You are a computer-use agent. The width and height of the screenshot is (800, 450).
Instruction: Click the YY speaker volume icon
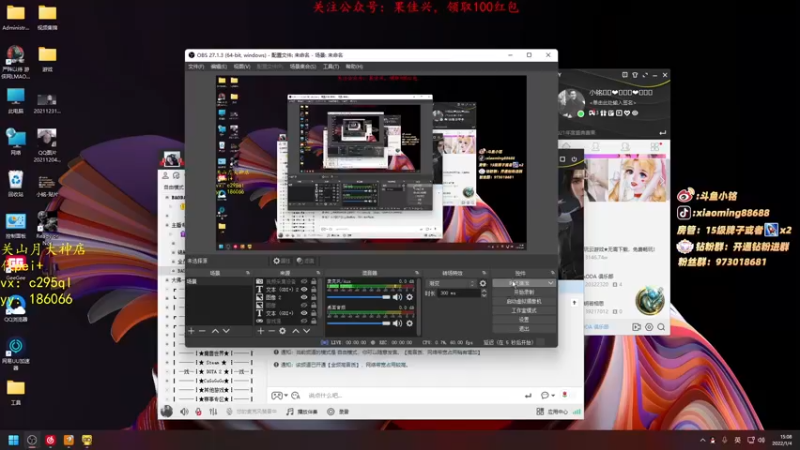pos(184,411)
